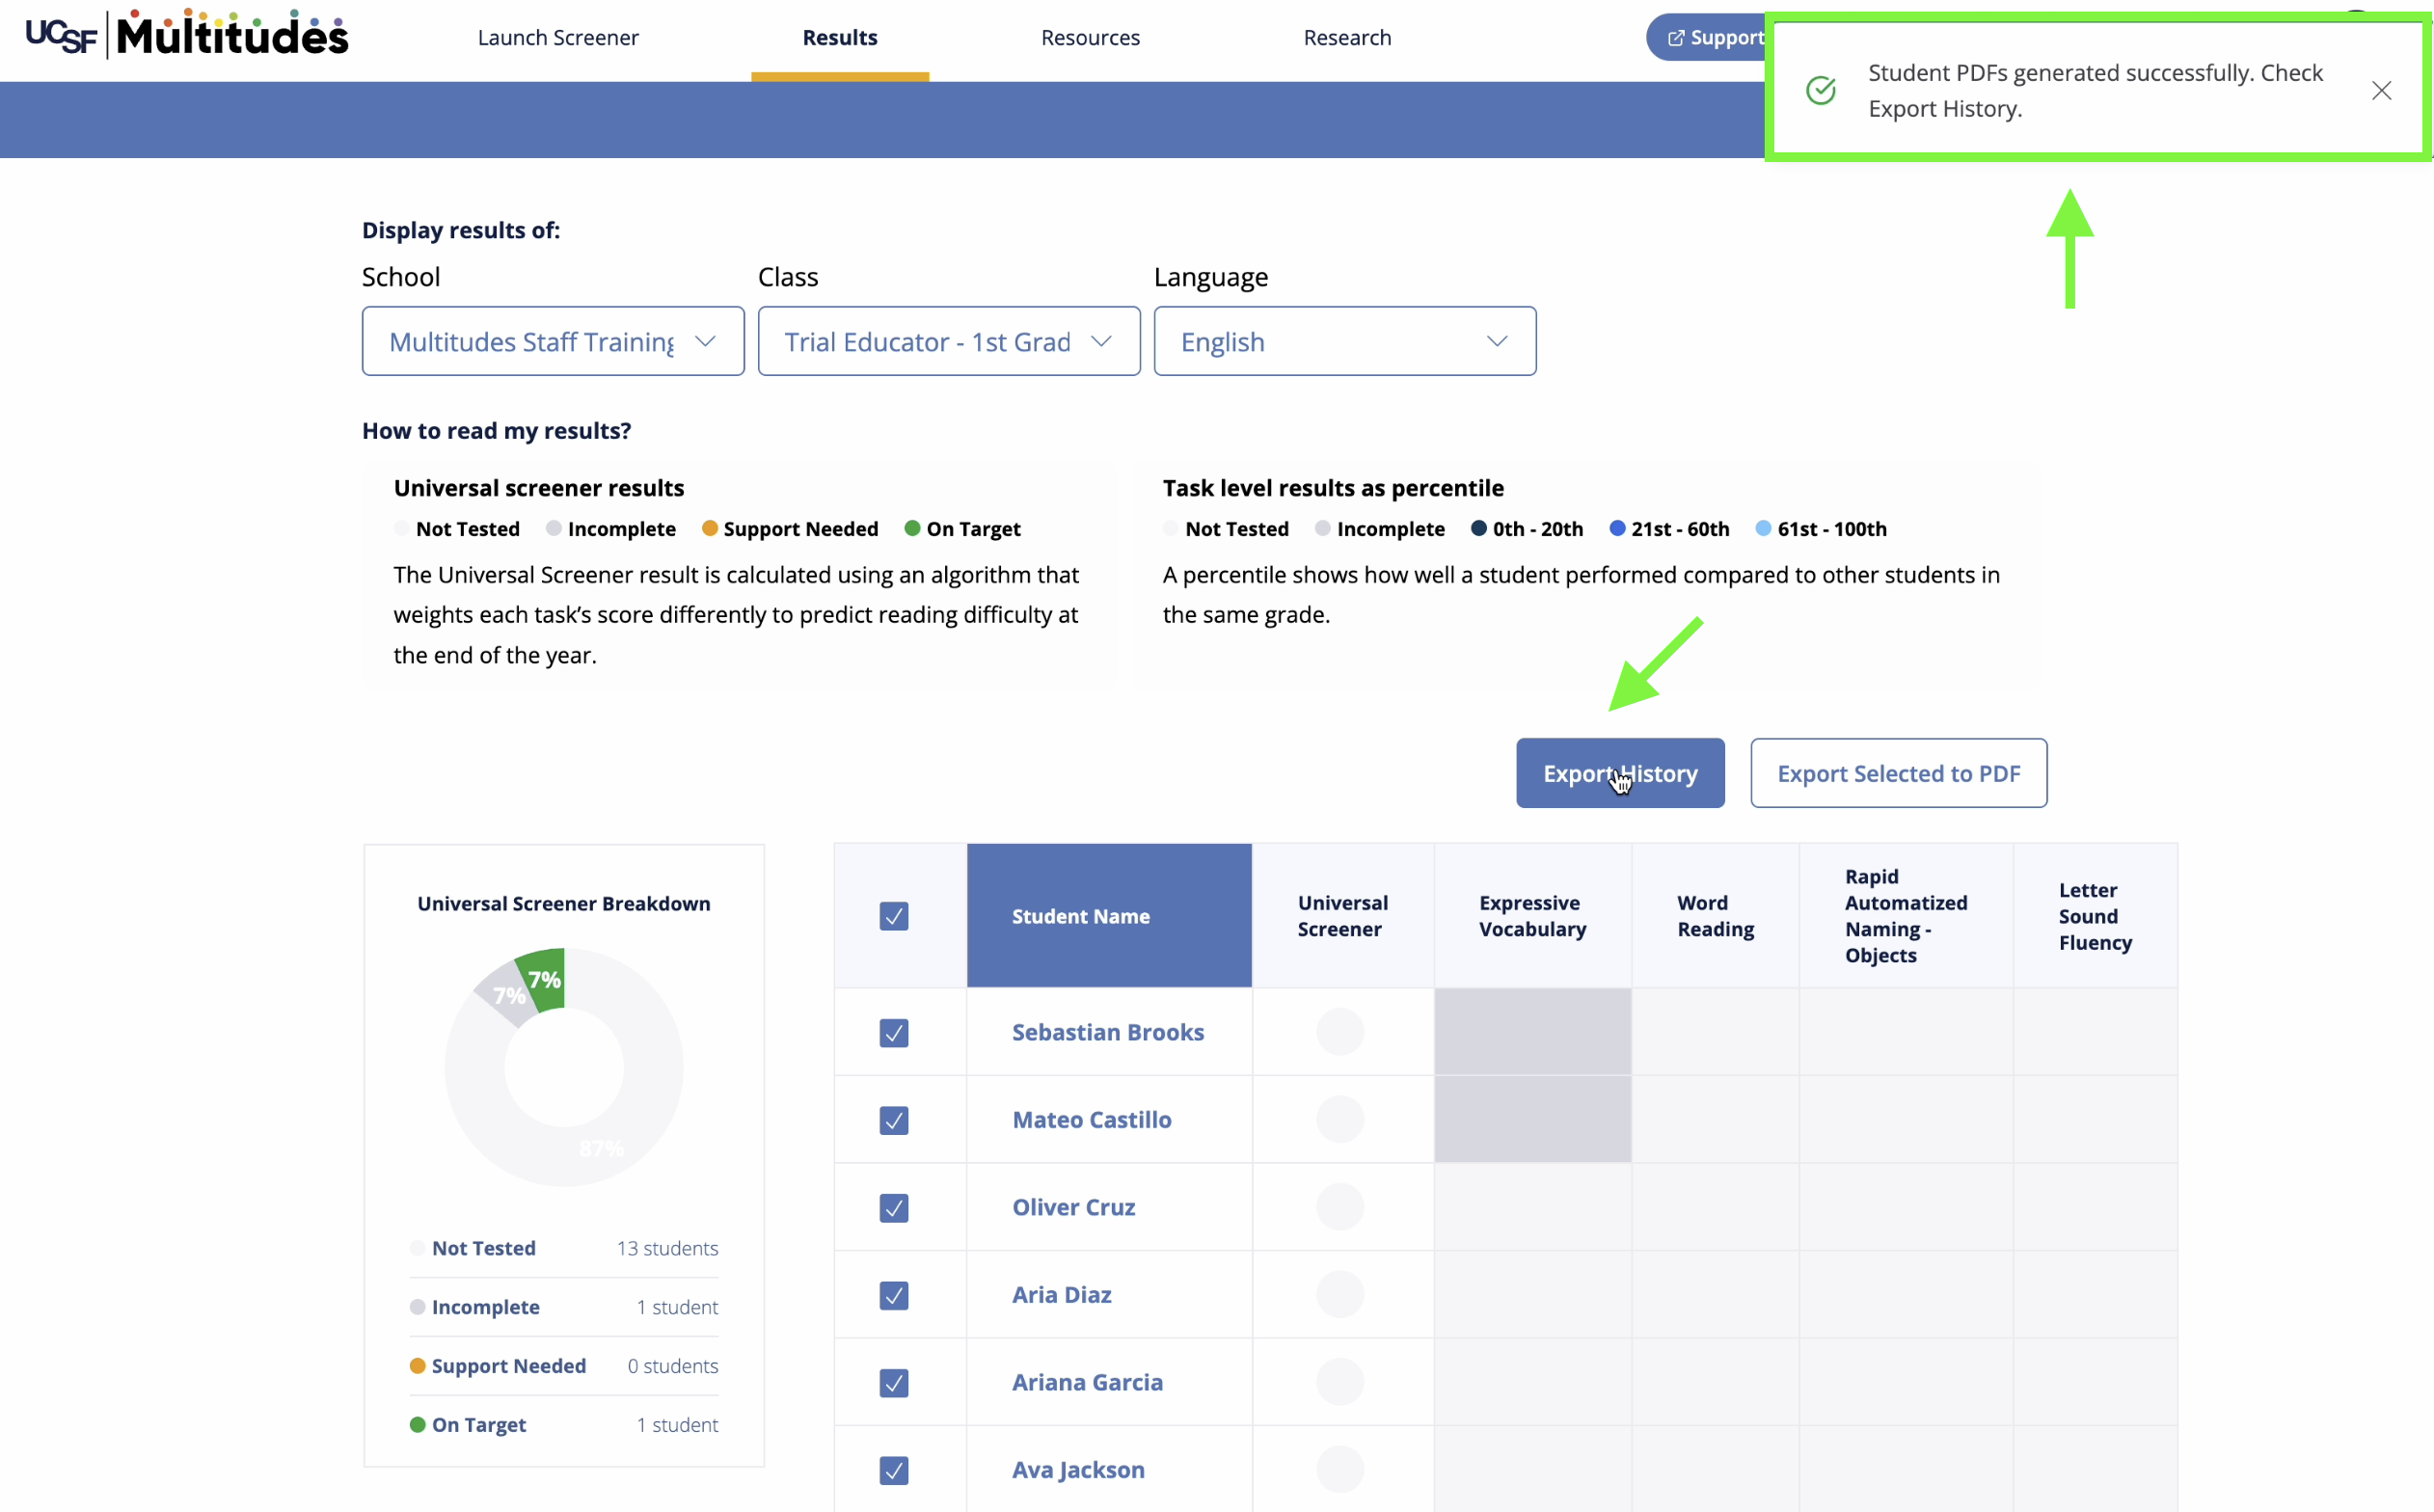Viewport: 2434px width, 1512px height.
Task: Click Oliver Cruz's Universal Screener status circle
Action: point(1340,1207)
